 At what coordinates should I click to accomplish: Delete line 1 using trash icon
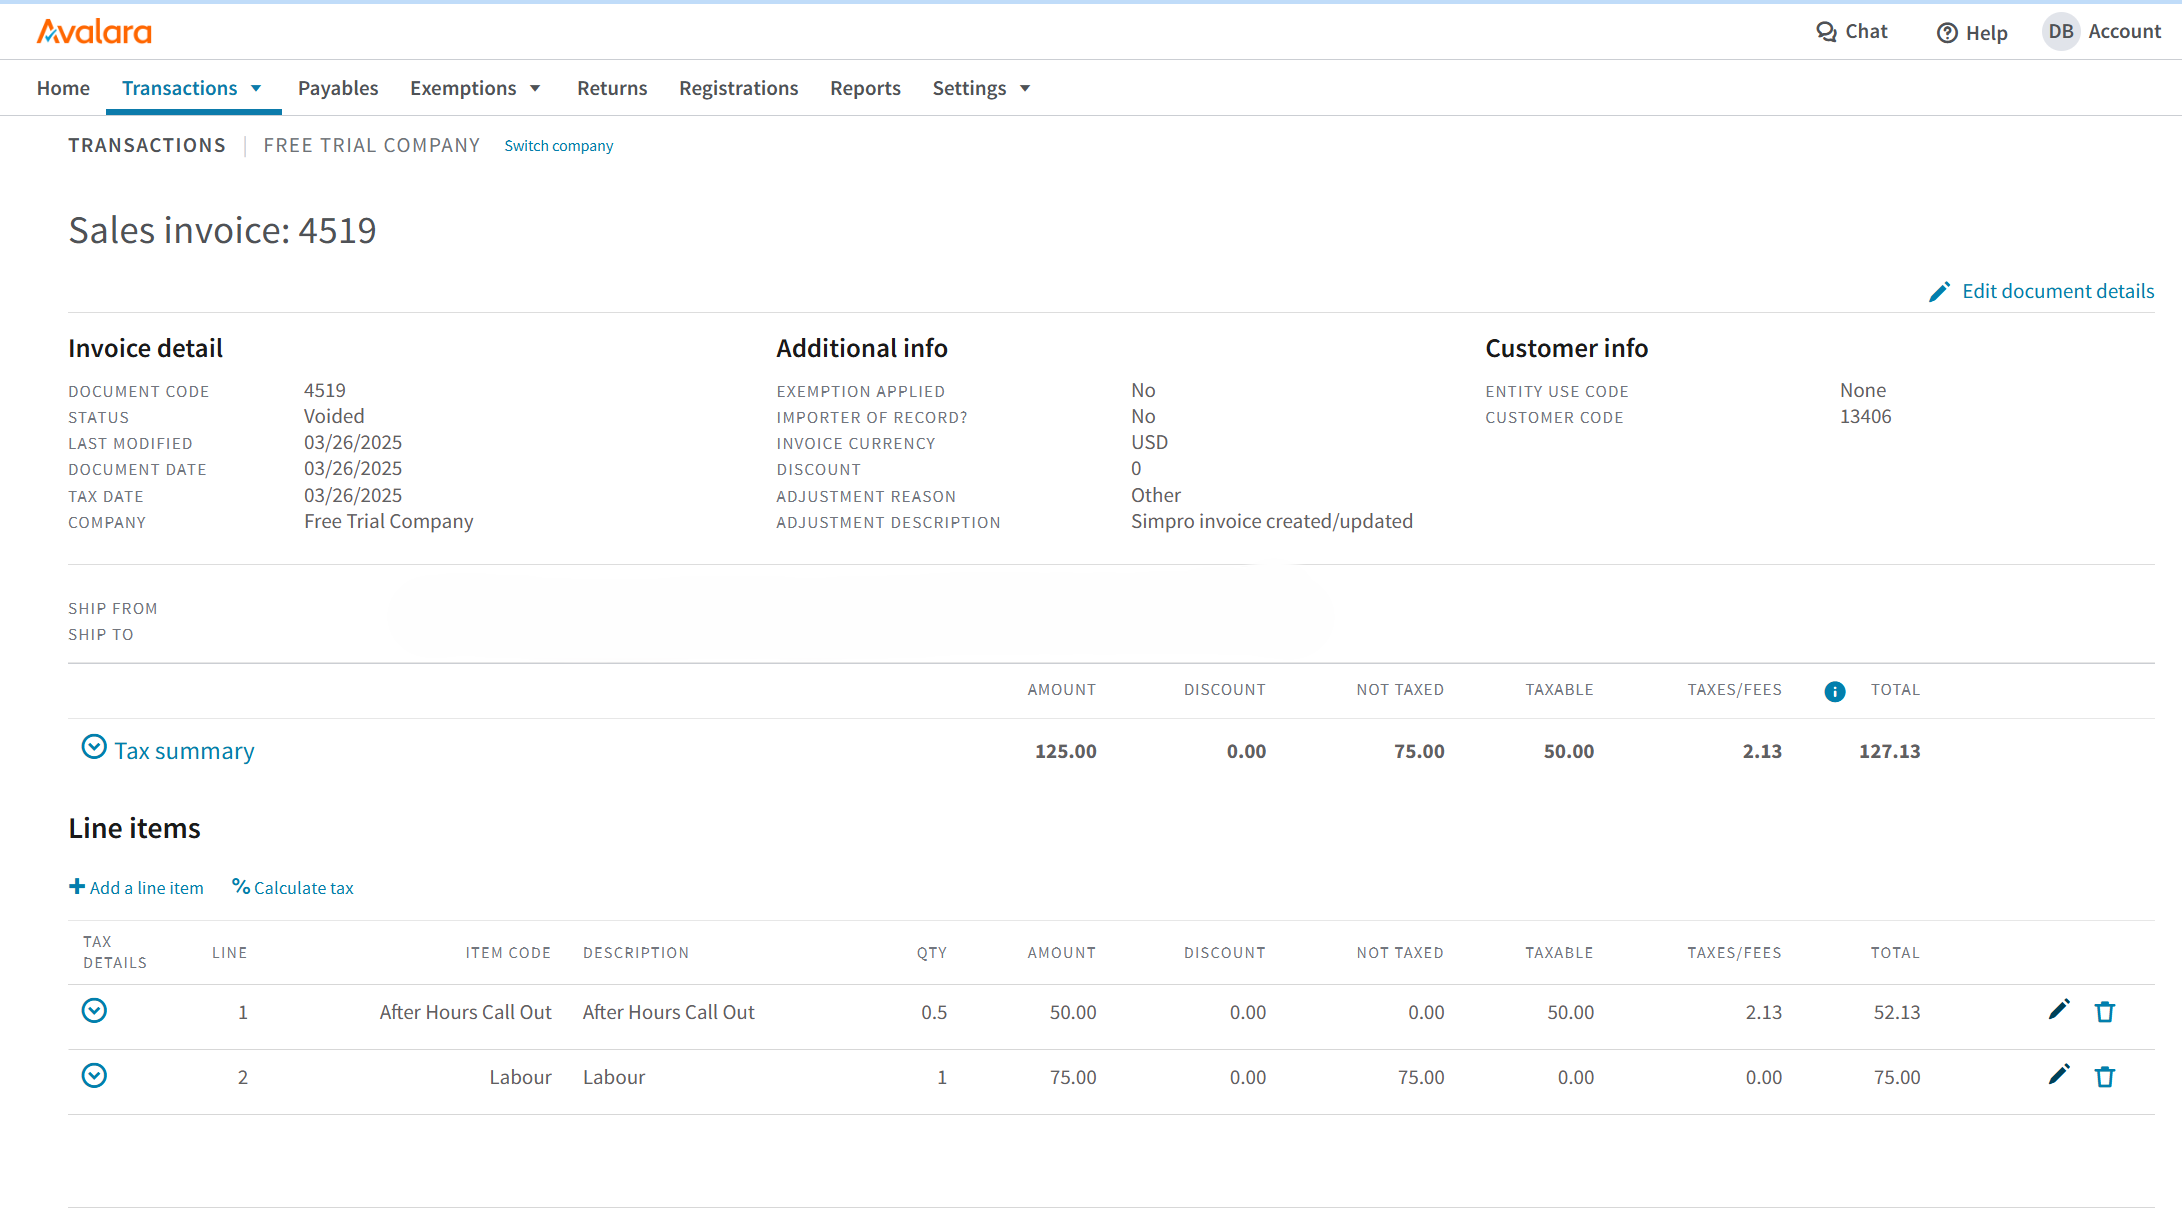(x=2104, y=1012)
